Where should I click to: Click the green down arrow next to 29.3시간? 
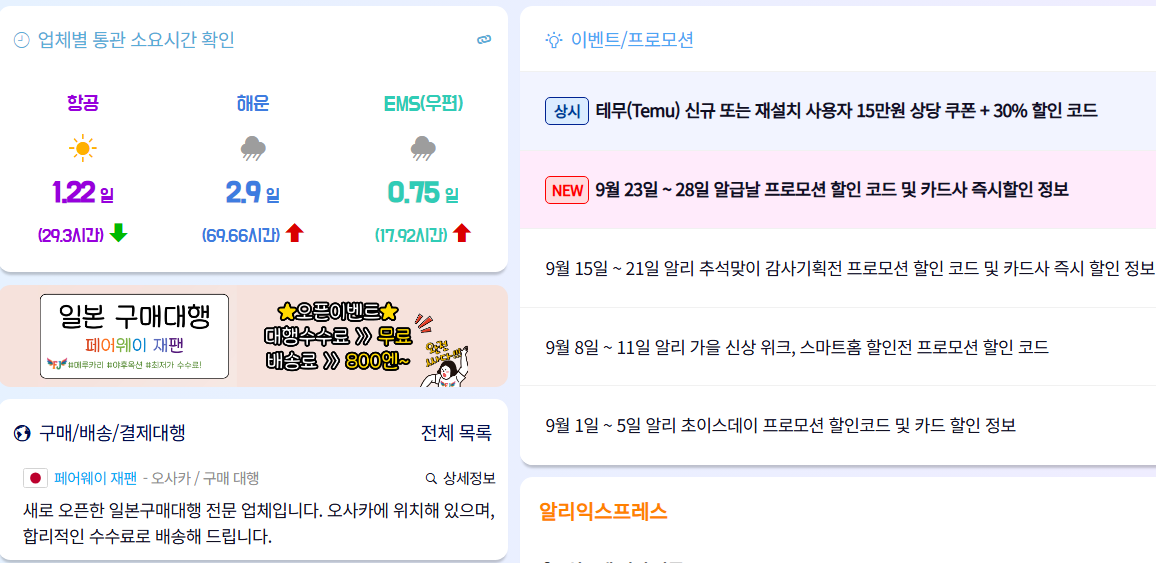coord(119,234)
